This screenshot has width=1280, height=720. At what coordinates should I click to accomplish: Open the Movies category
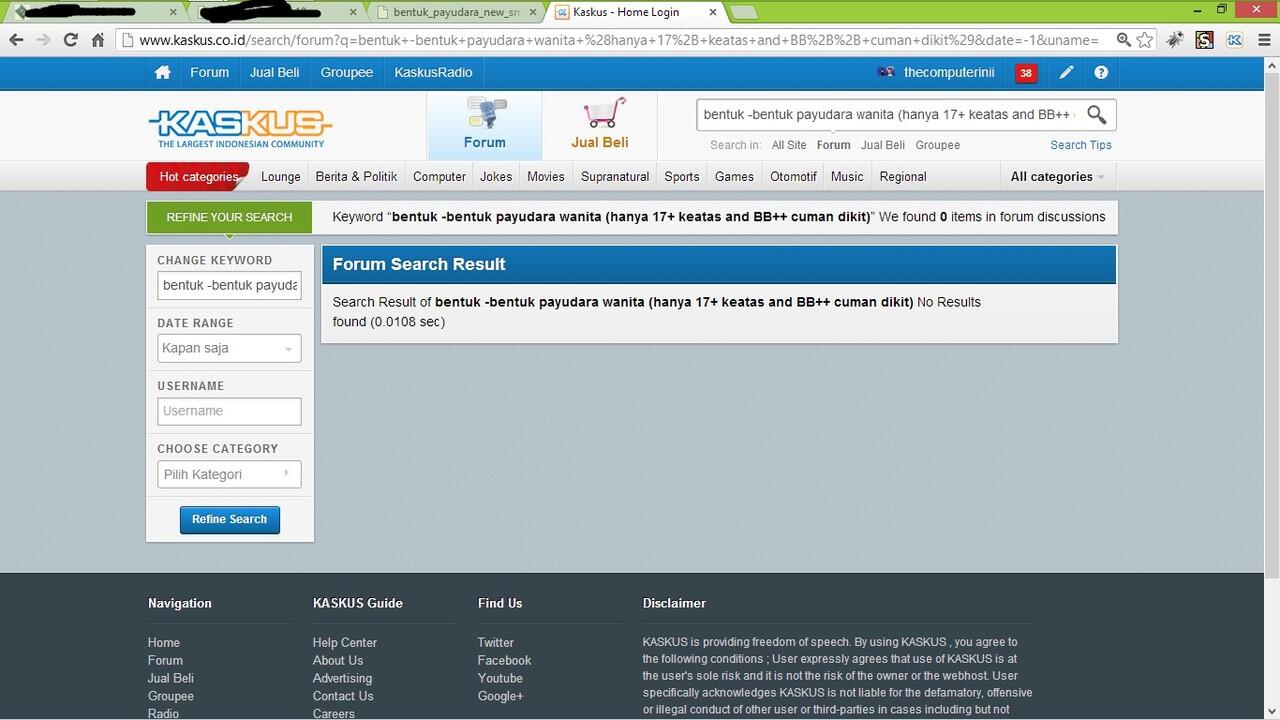(546, 177)
